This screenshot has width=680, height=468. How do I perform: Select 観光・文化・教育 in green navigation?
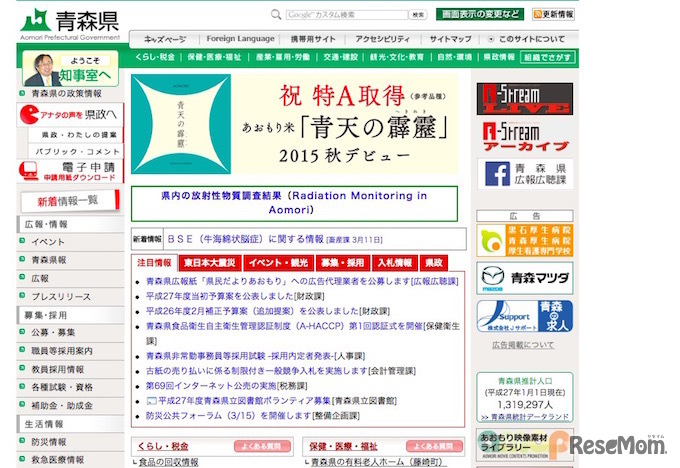397,57
